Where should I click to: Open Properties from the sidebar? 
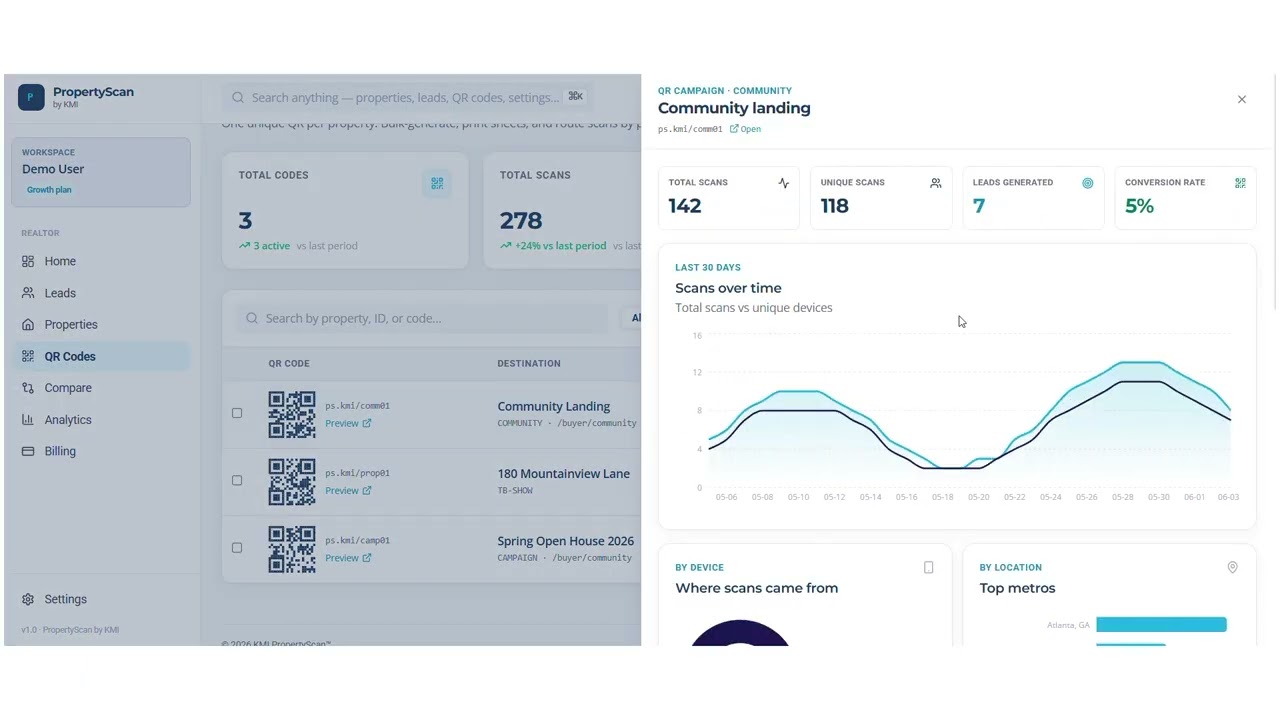(x=101, y=324)
